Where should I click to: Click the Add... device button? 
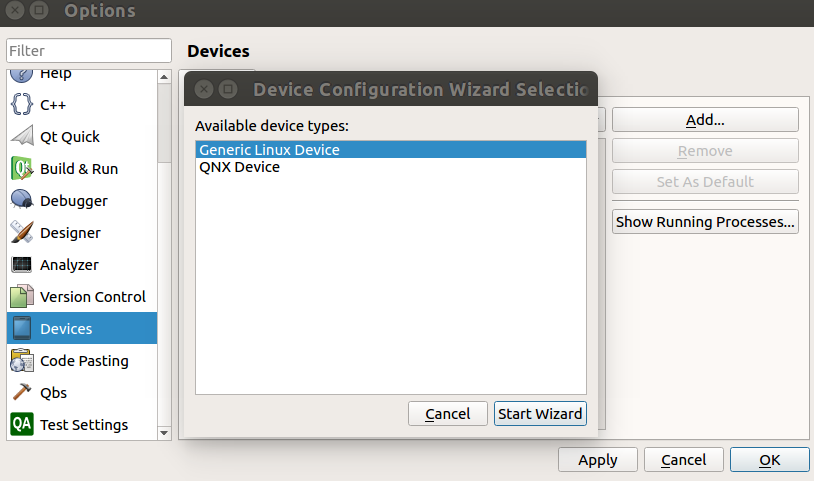[x=705, y=120]
